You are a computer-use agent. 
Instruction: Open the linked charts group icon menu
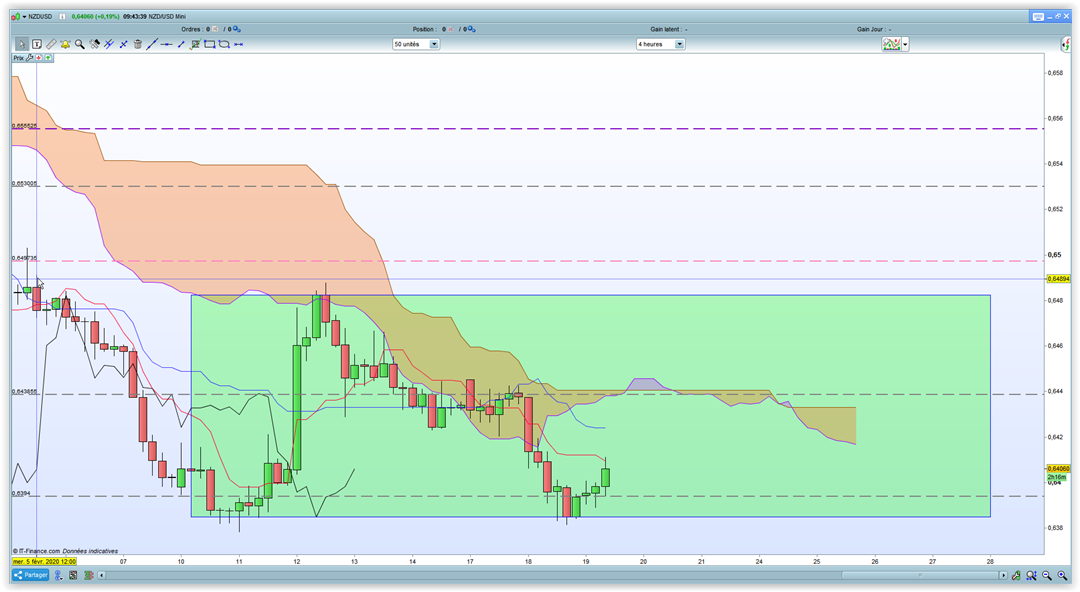tap(59, 575)
